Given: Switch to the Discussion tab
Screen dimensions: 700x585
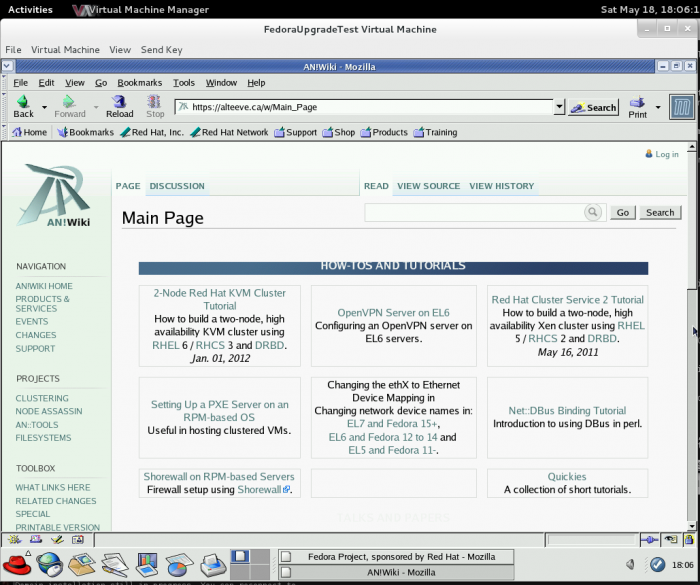Looking at the screenshot, I should point(176,186).
